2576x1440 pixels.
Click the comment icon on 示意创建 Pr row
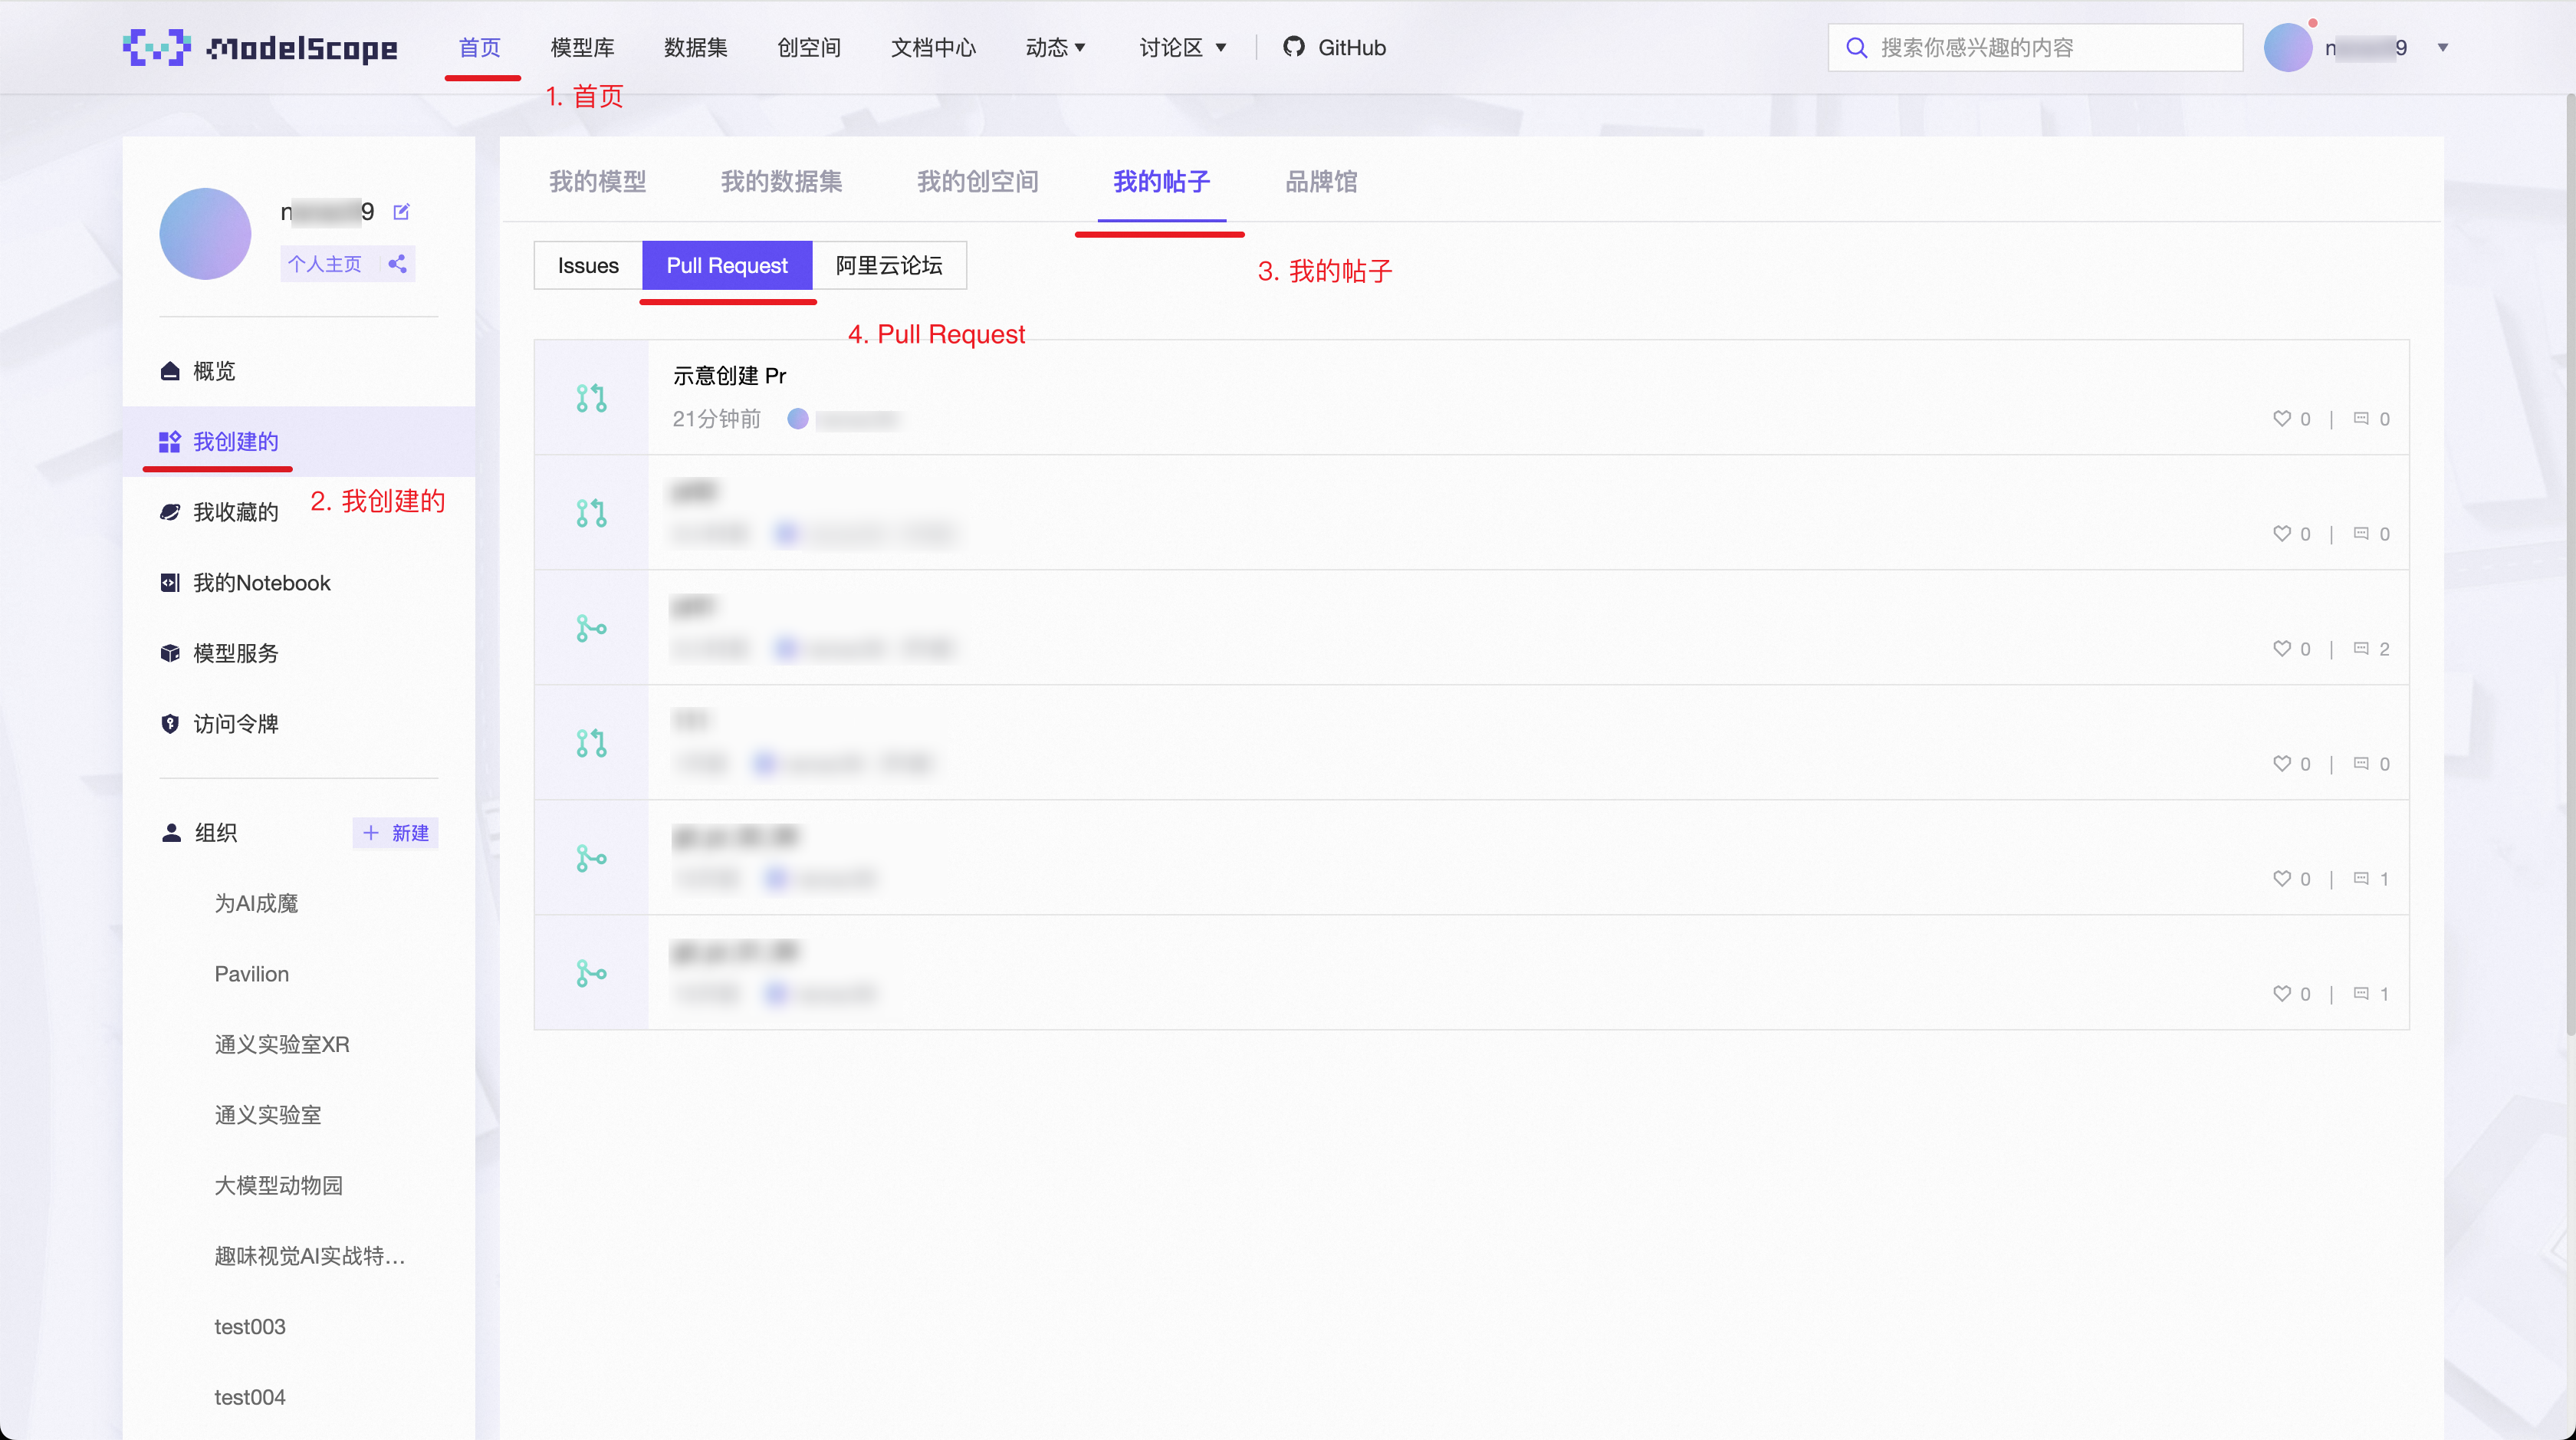click(x=2361, y=419)
